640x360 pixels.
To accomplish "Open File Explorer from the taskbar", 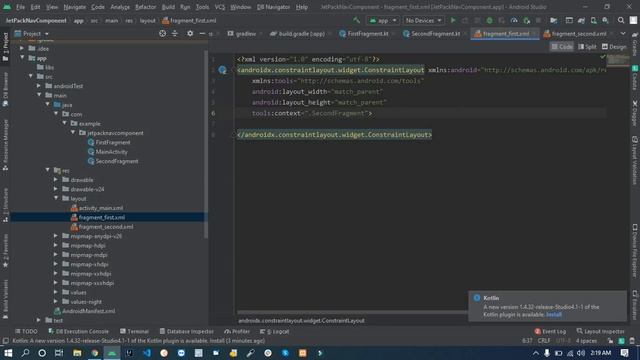I will coord(77,353).
